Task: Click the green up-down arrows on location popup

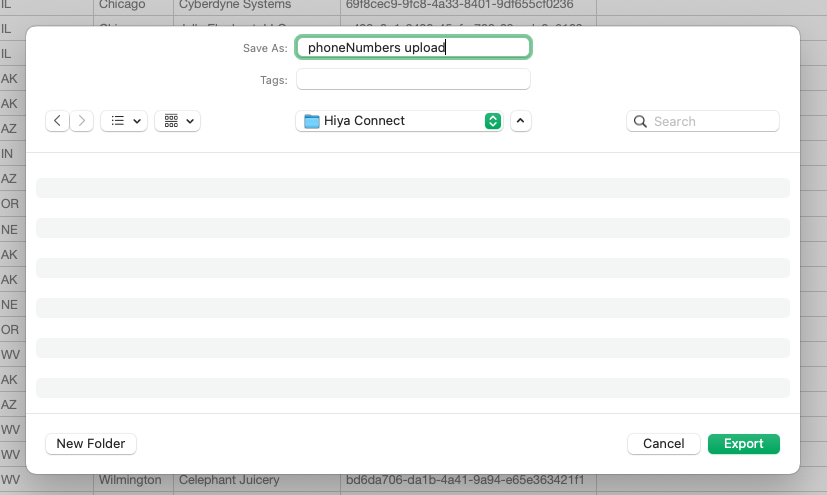Action: pos(492,121)
